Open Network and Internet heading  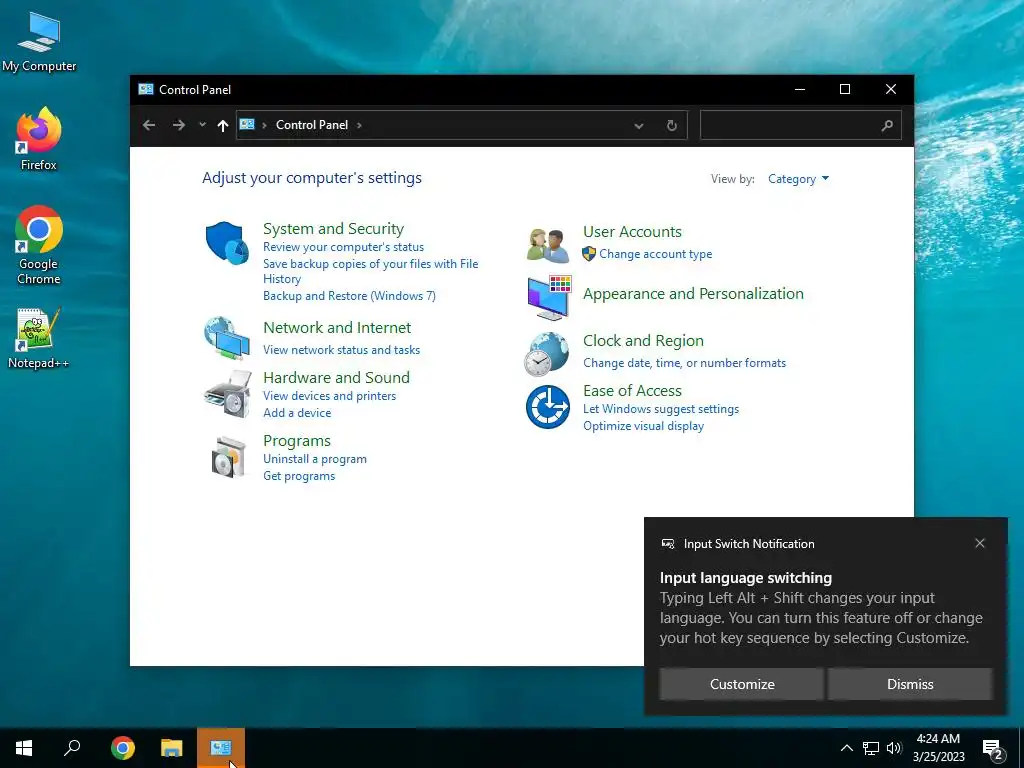[x=337, y=328]
